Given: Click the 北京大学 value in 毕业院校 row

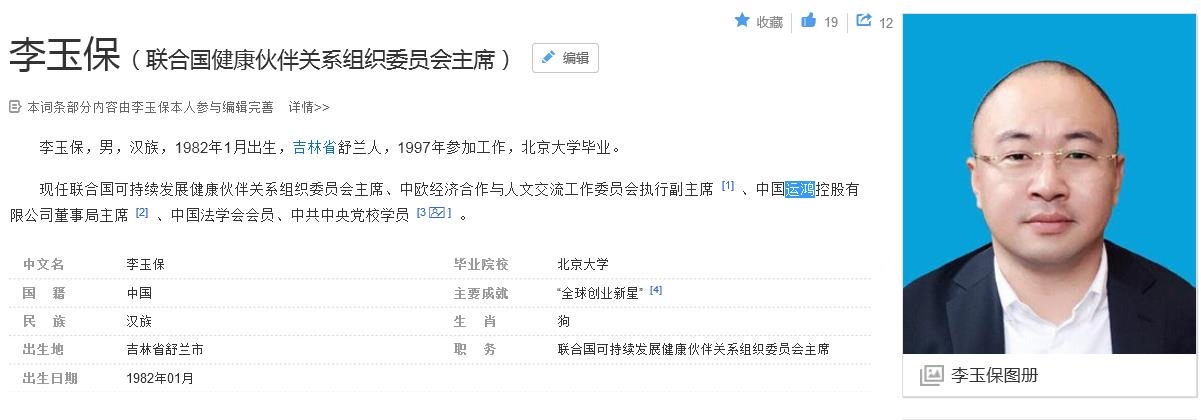Looking at the screenshot, I should tap(583, 265).
